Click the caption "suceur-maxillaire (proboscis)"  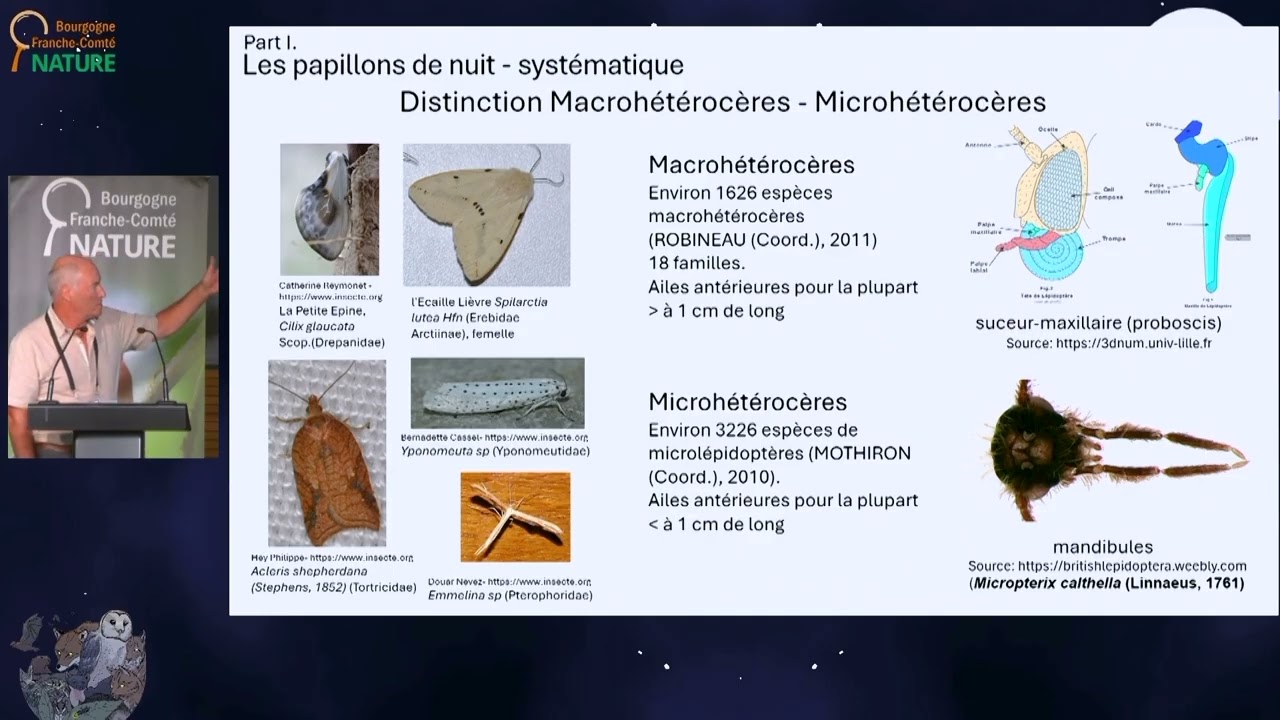pos(1098,324)
